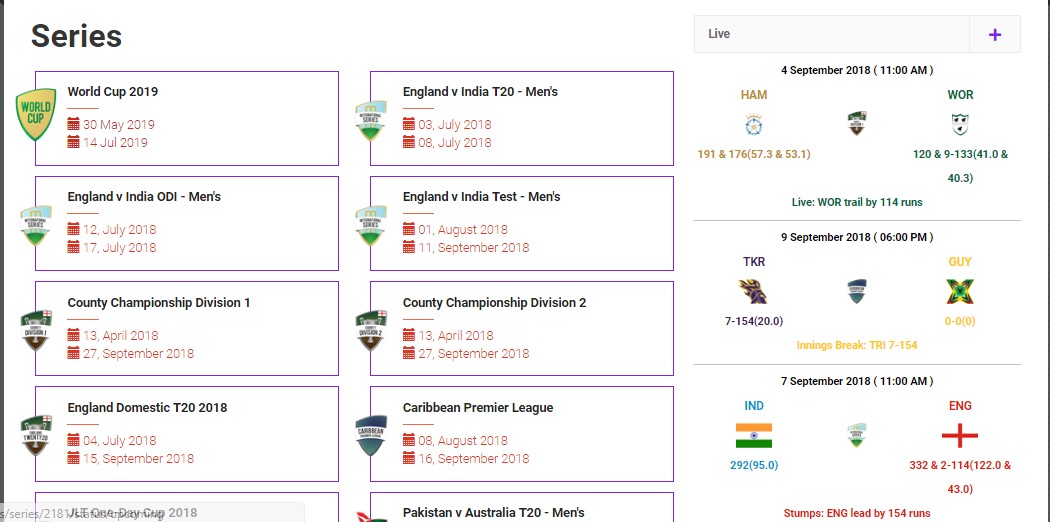This screenshot has width=1050, height=522.
Task: Open Pakistan v Australia T20 - Men's series
Action: 493,512
